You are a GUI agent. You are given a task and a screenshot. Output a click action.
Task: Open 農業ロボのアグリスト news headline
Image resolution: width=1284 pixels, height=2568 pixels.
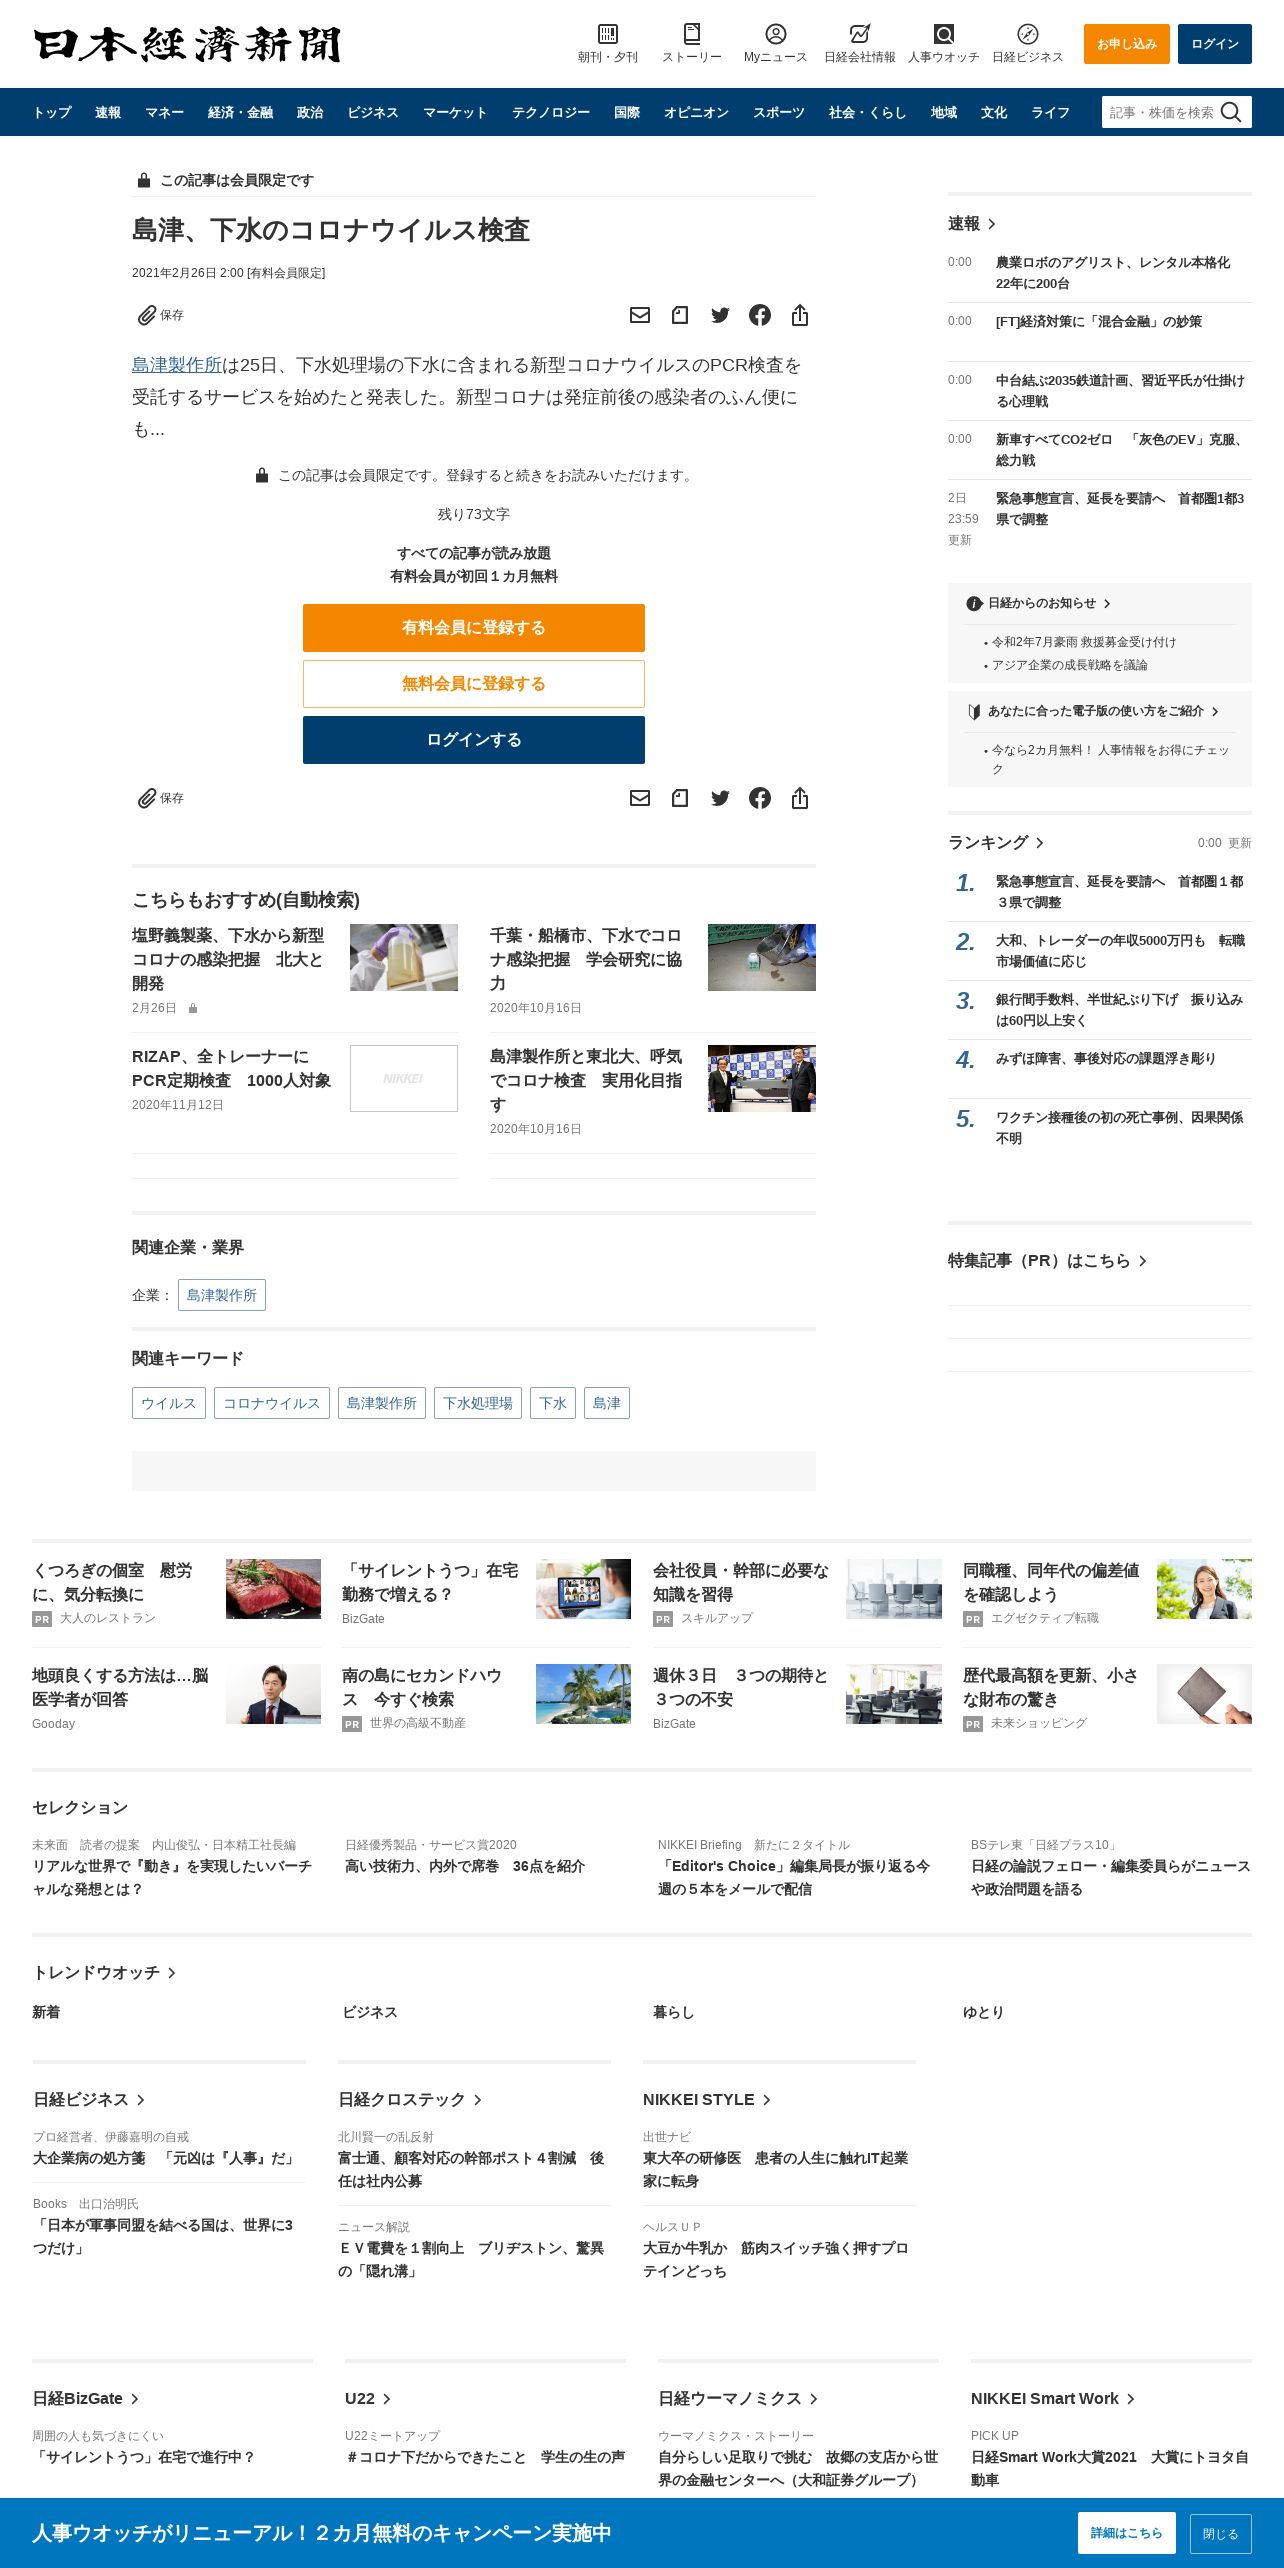point(1113,273)
